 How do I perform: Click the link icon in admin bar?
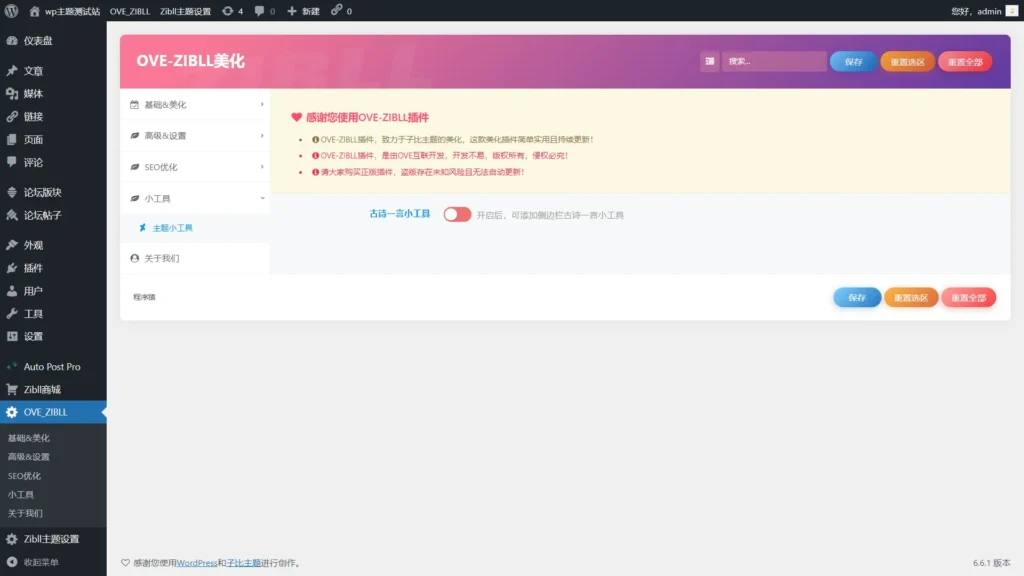pyautogui.click(x=336, y=10)
